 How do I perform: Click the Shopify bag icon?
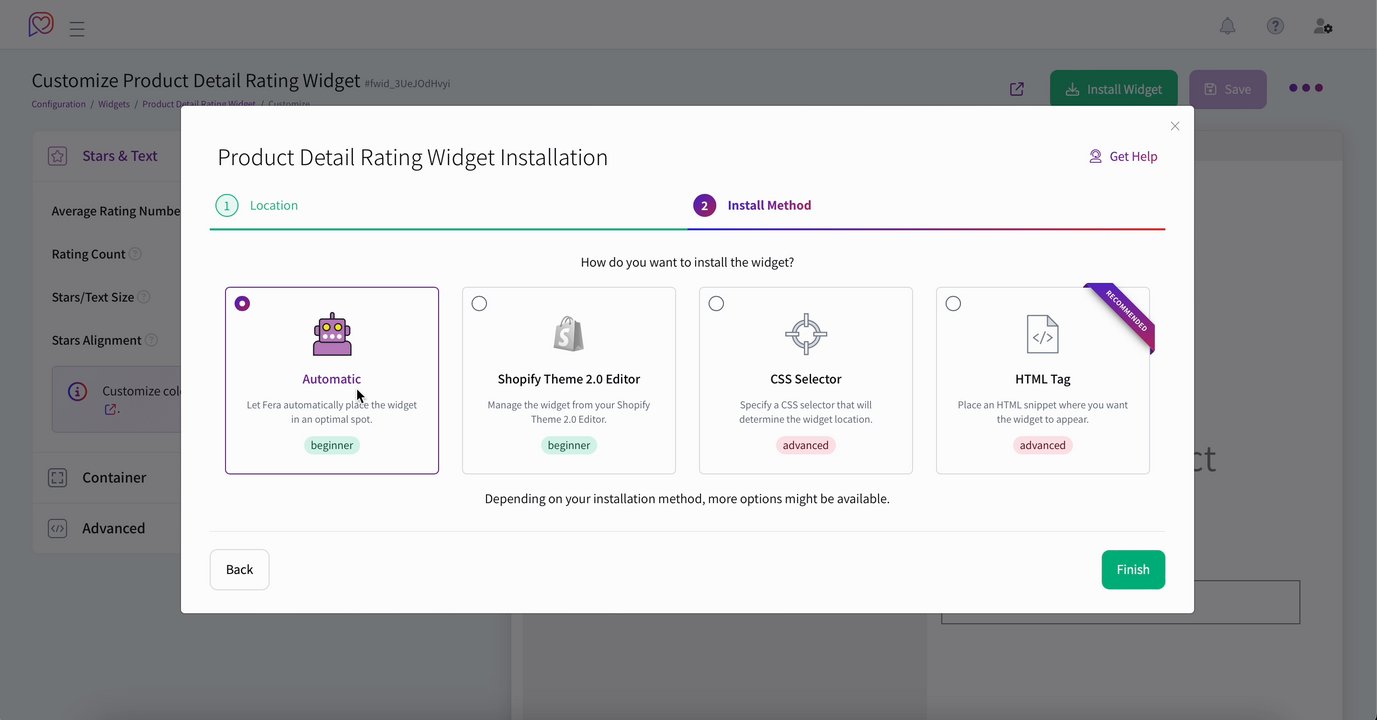coord(569,334)
